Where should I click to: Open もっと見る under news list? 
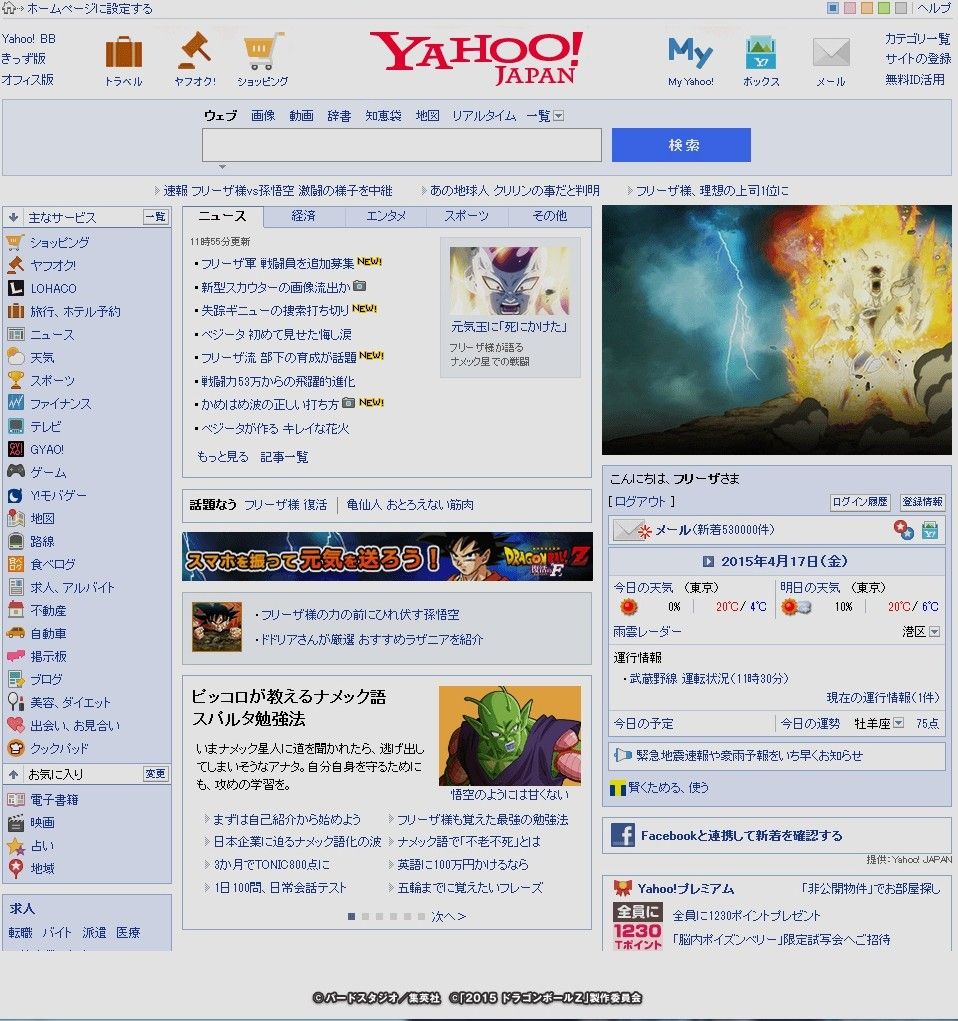[x=222, y=456]
